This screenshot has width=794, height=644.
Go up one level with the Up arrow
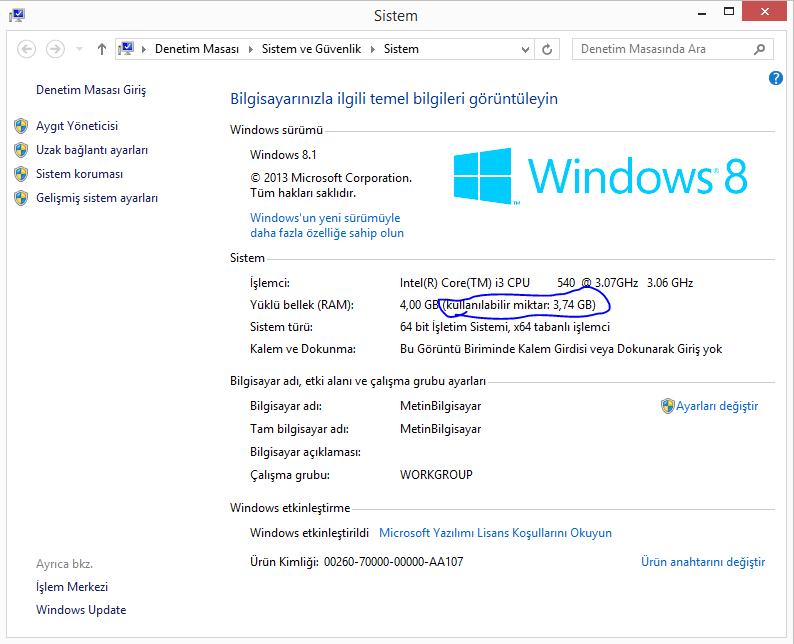pyautogui.click(x=102, y=49)
